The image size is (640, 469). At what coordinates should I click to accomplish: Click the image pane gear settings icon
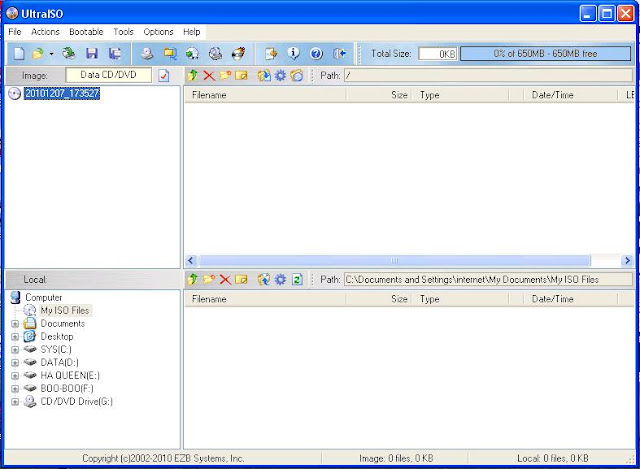point(280,75)
